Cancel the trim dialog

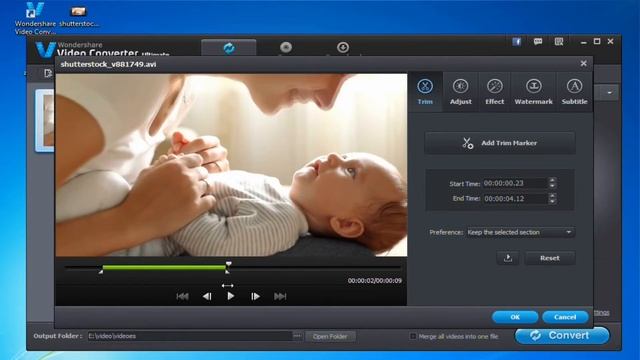tap(565, 317)
